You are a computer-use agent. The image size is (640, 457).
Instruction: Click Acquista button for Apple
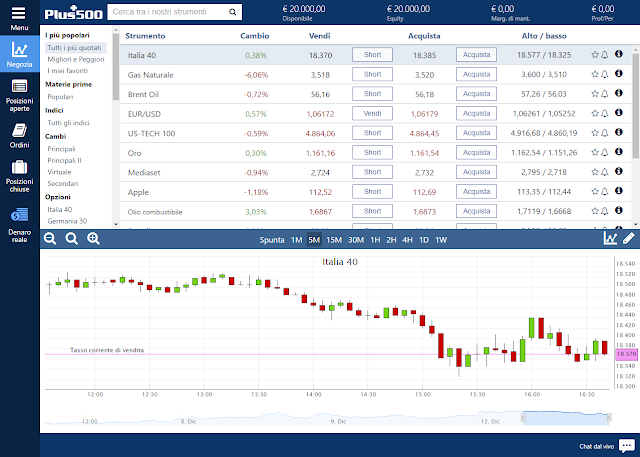point(476,191)
